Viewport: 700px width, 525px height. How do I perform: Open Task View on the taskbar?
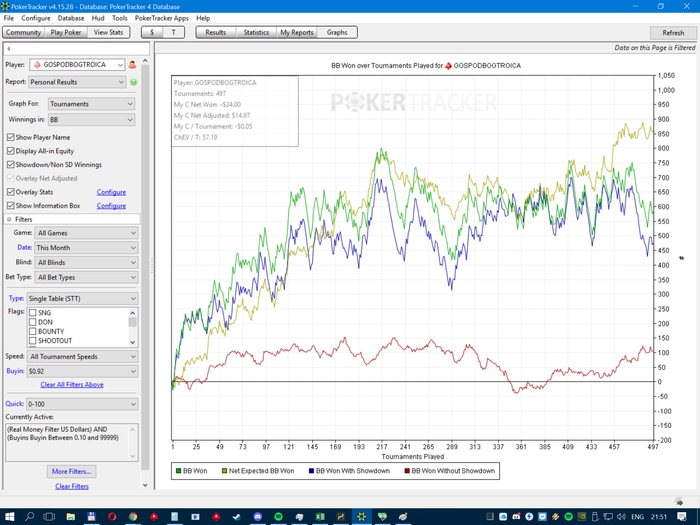point(49,517)
